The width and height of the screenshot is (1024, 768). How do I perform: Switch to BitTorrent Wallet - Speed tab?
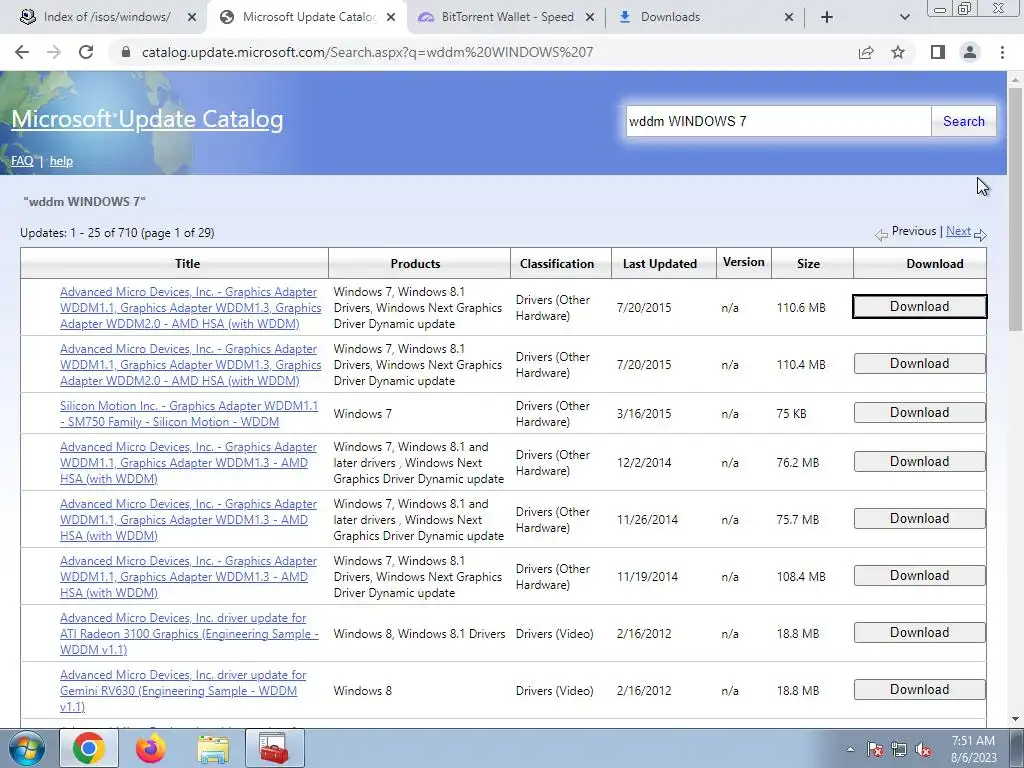tap(506, 17)
